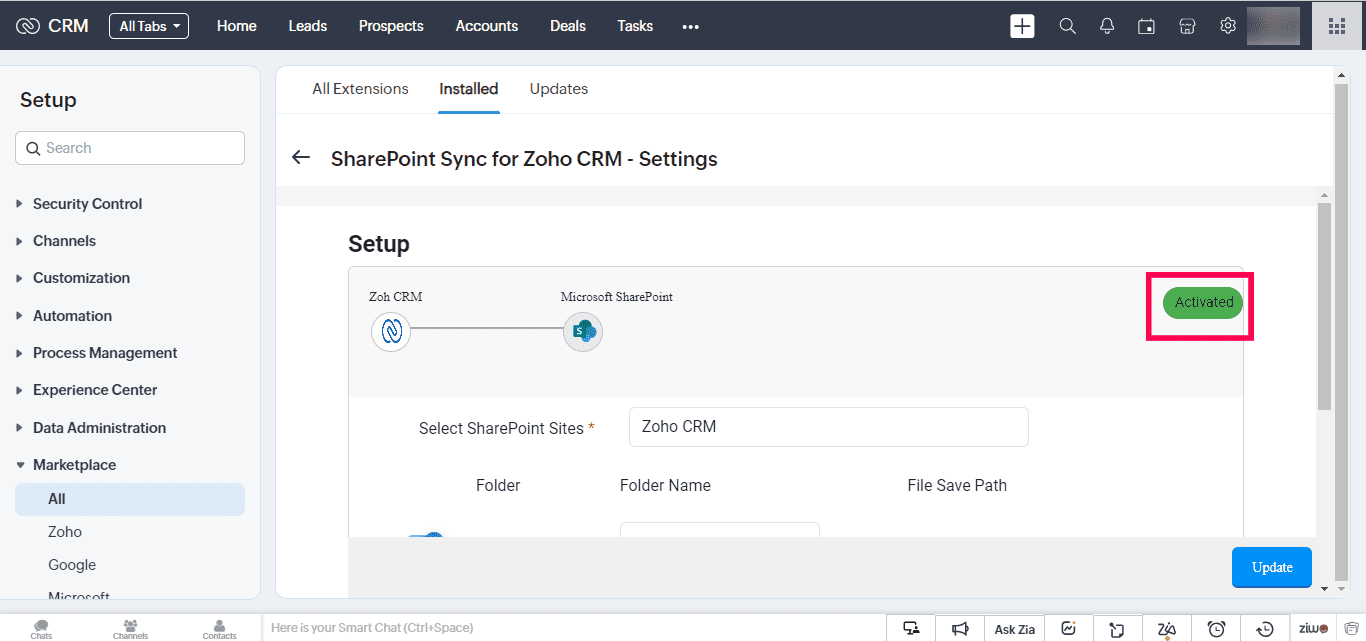This screenshot has width=1366, height=641.
Task: Click the 'File Save Path' column header
Action: point(957,486)
